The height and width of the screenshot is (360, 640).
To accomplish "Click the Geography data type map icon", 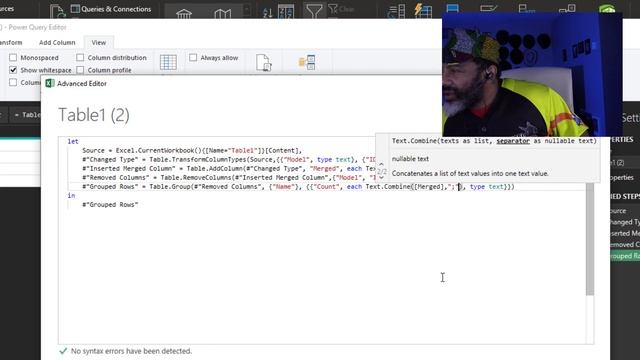I will pyautogui.click(x=222, y=13).
